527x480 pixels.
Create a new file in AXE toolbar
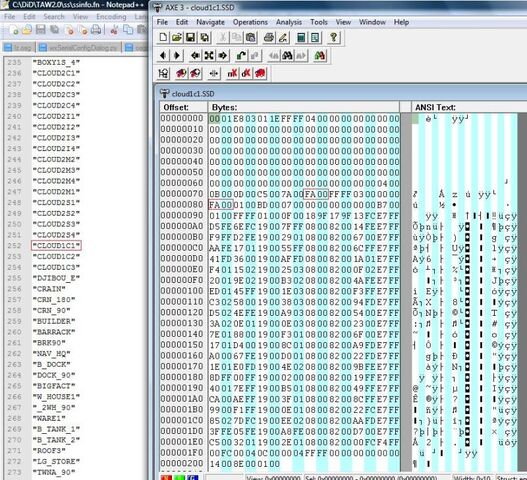(x=163, y=37)
